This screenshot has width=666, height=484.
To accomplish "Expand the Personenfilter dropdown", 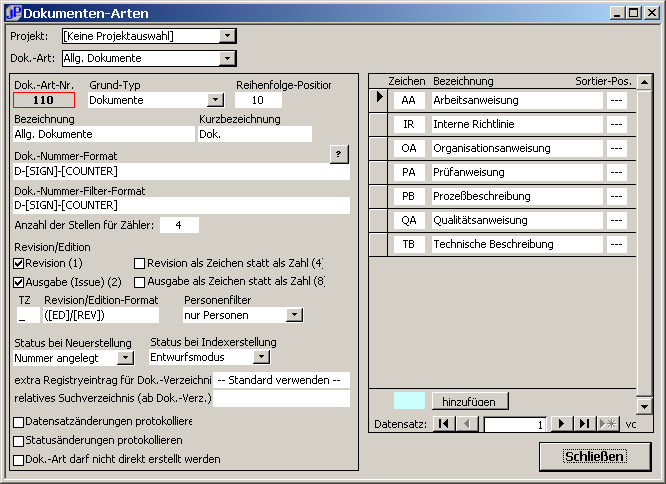I will tap(294, 315).
